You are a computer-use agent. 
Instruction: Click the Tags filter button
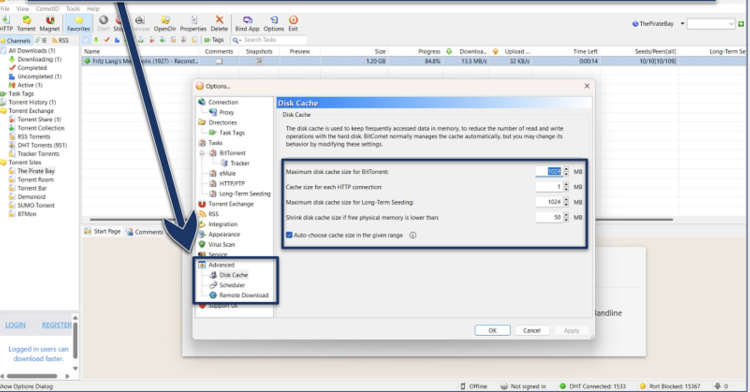tap(214, 40)
